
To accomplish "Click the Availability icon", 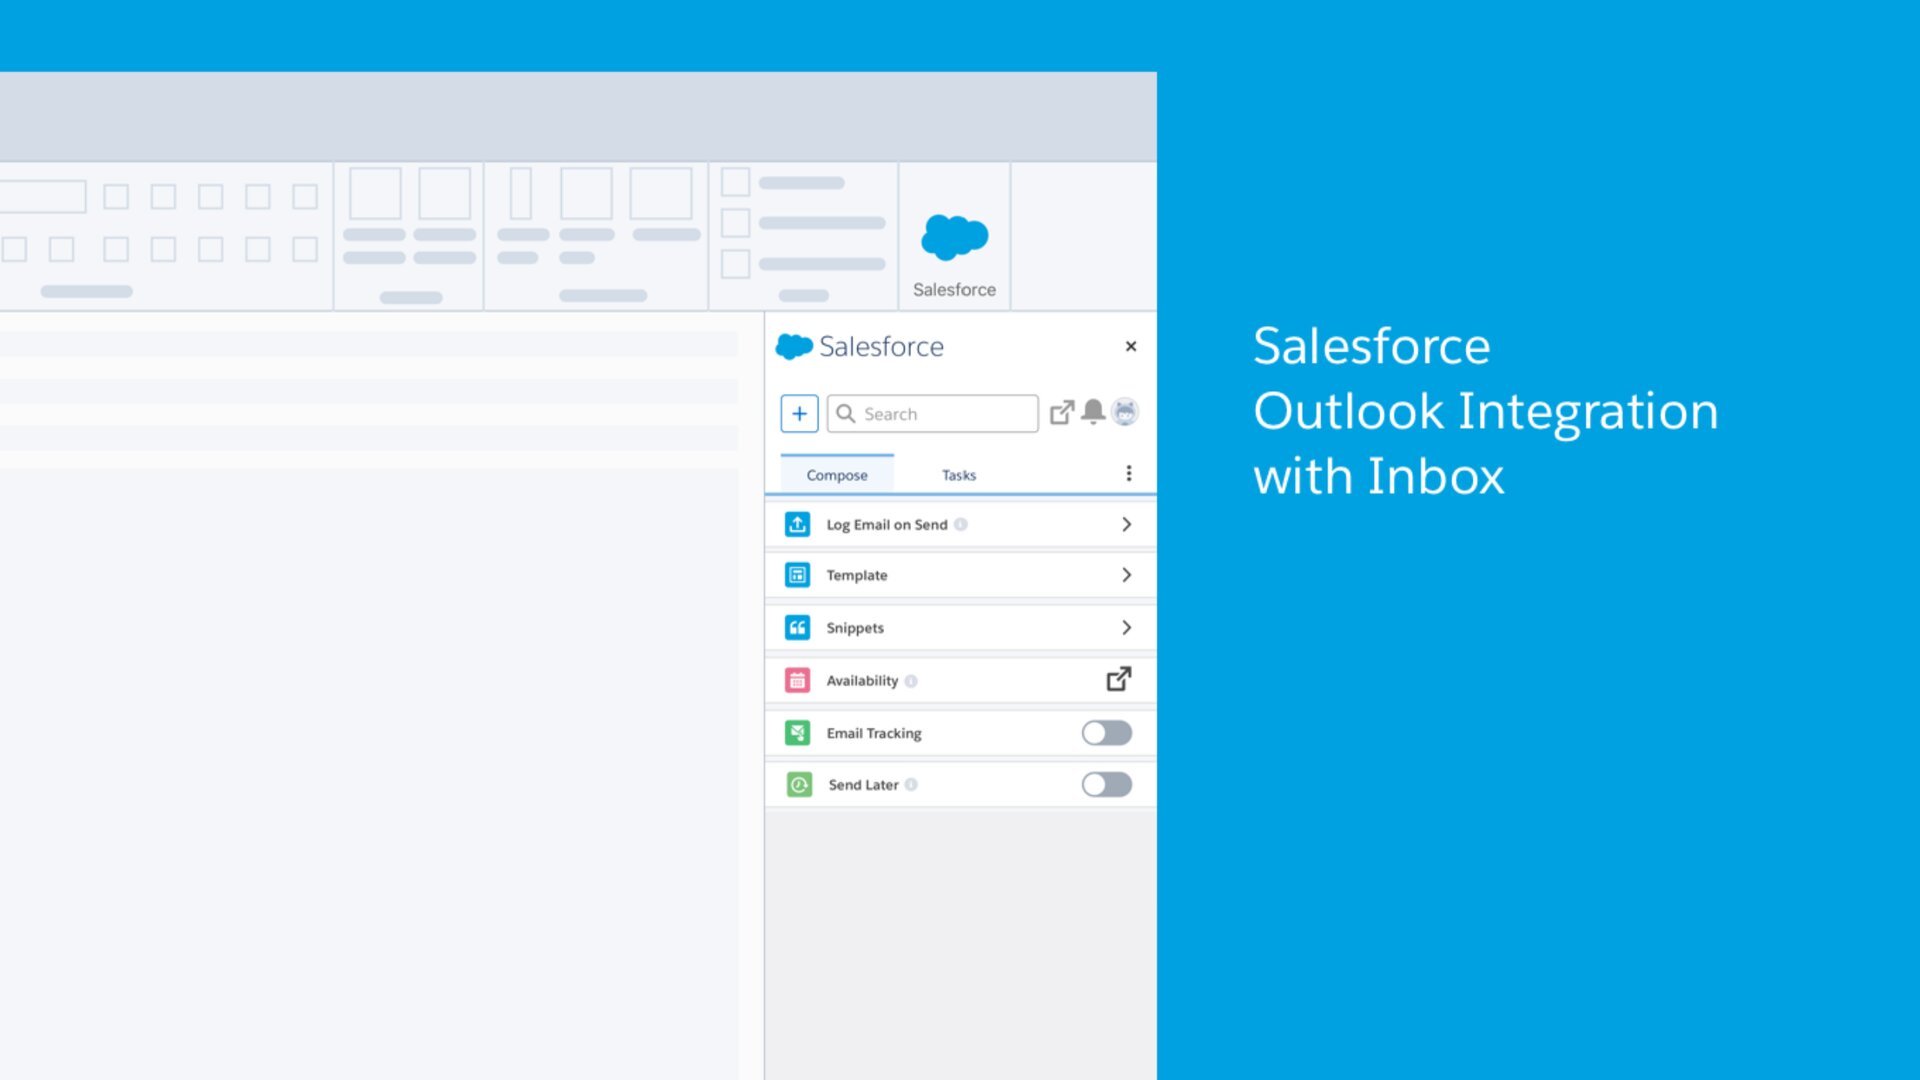I will [x=798, y=680].
